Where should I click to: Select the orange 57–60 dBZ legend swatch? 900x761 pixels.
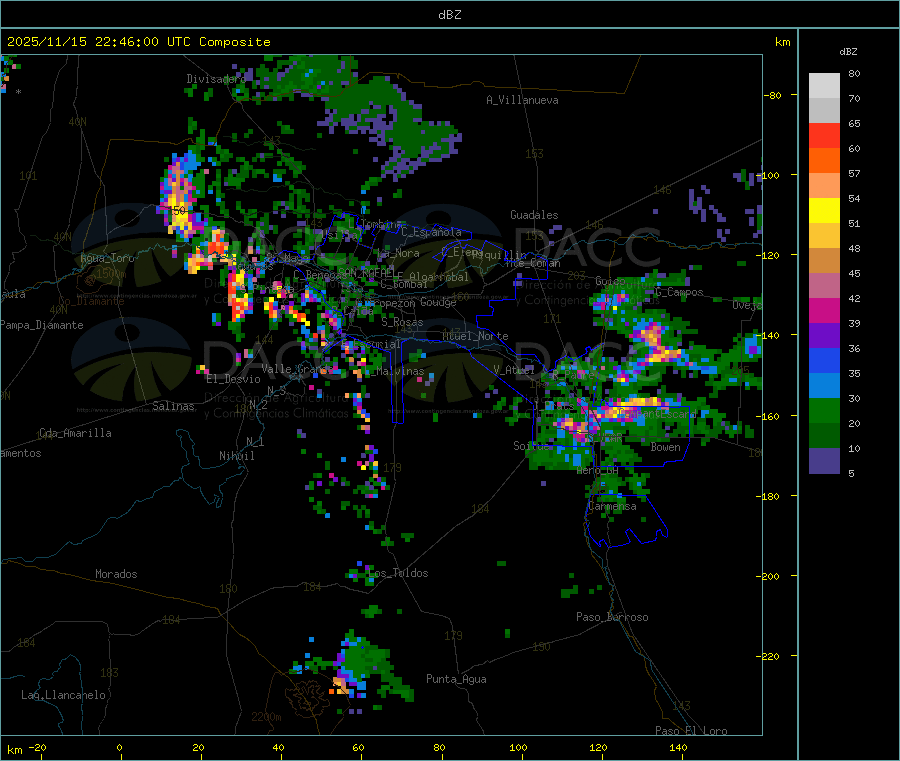point(824,161)
